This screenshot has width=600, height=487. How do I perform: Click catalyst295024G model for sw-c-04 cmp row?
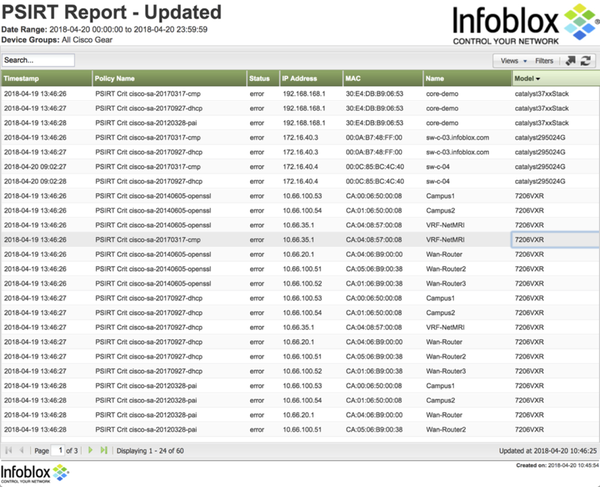pos(540,167)
